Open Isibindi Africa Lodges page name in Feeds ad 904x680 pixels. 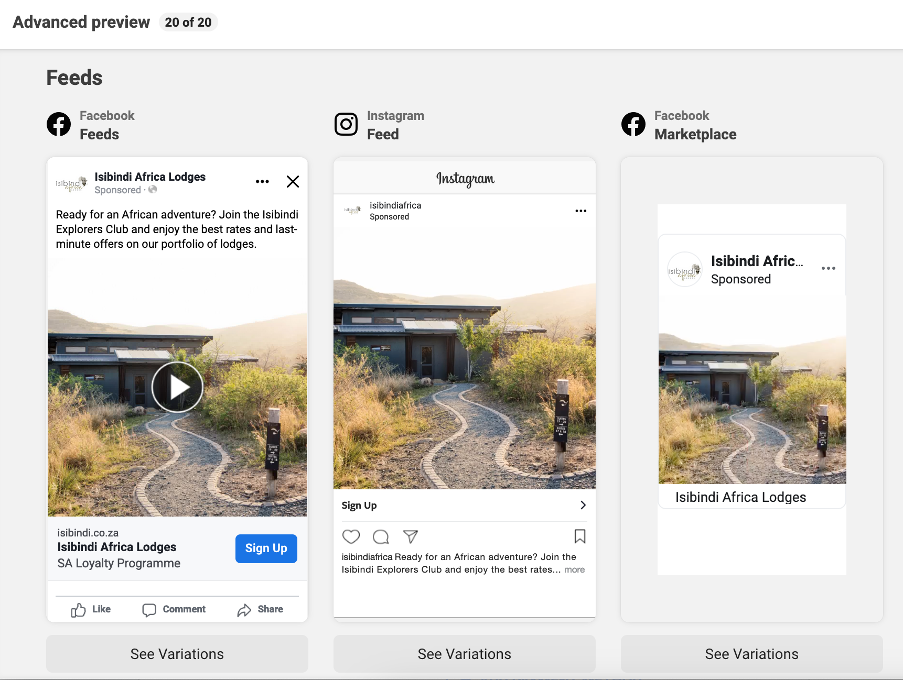[150, 176]
